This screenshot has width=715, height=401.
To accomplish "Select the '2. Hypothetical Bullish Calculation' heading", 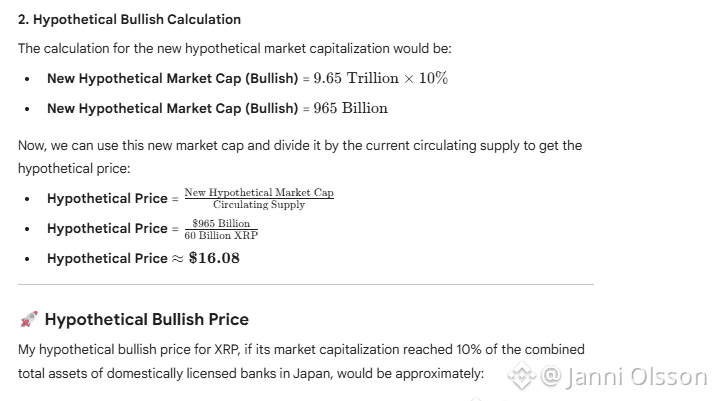I will [x=129, y=19].
